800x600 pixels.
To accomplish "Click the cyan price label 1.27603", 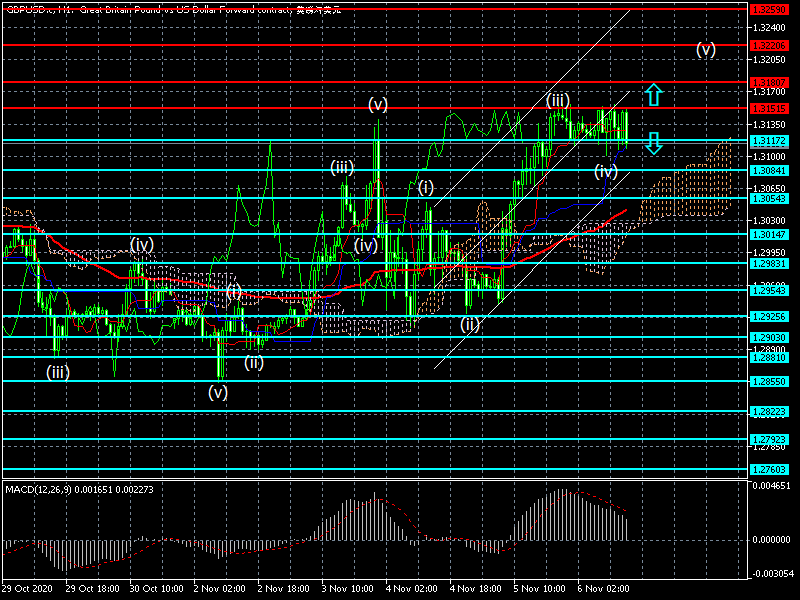I will click(x=769, y=469).
